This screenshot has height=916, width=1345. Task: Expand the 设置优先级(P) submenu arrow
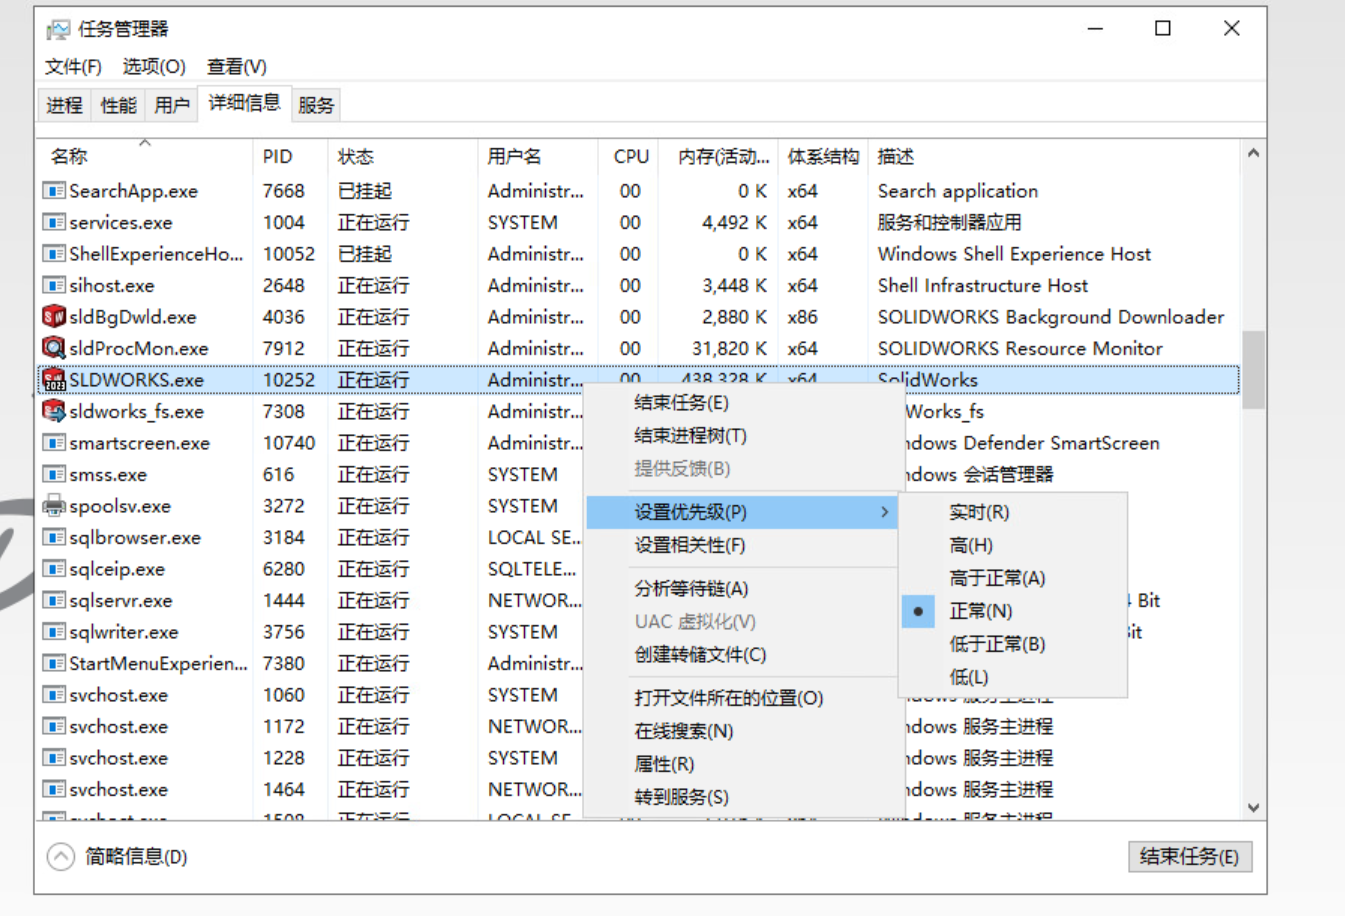tap(884, 512)
